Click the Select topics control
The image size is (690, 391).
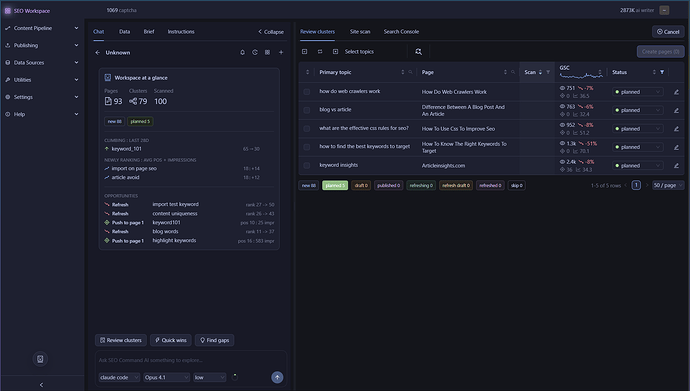pos(354,51)
